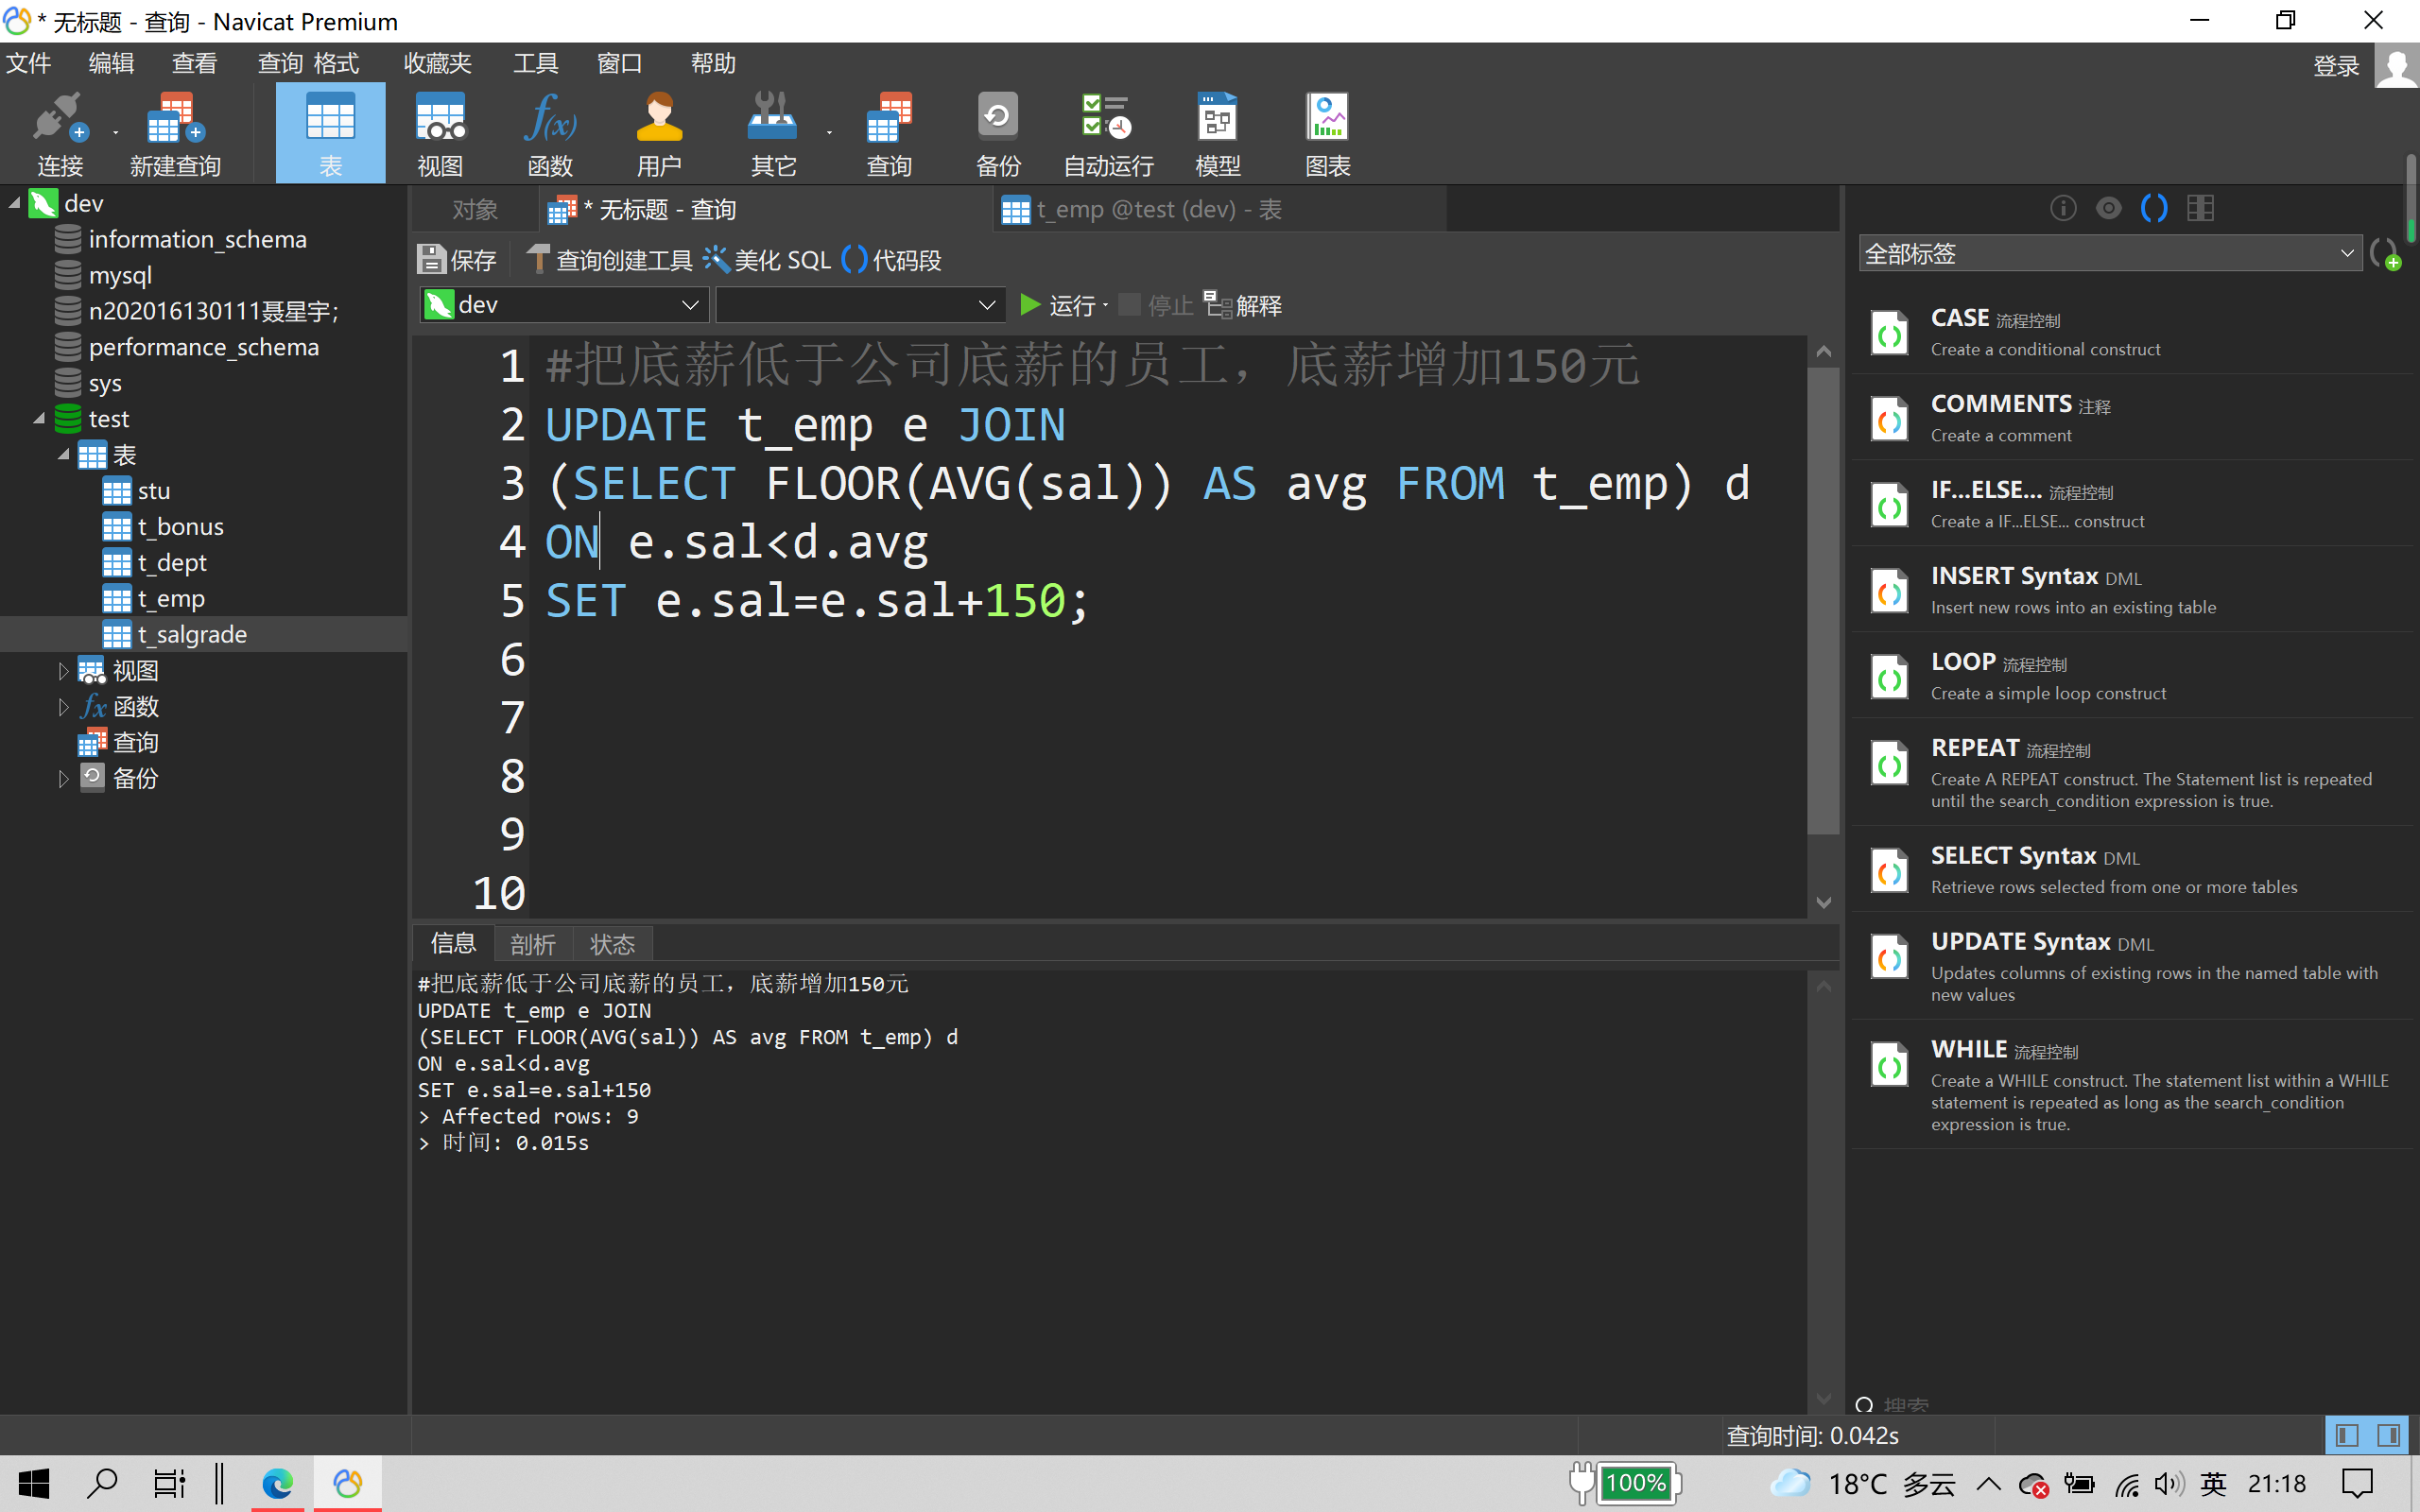Click the New Query (新建查询) toolbar icon
2420x1512 pixels.
(x=176, y=134)
